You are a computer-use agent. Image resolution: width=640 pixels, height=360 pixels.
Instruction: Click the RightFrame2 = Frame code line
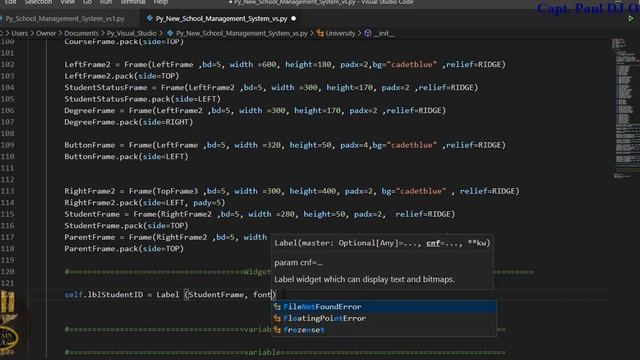tap(292, 191)
